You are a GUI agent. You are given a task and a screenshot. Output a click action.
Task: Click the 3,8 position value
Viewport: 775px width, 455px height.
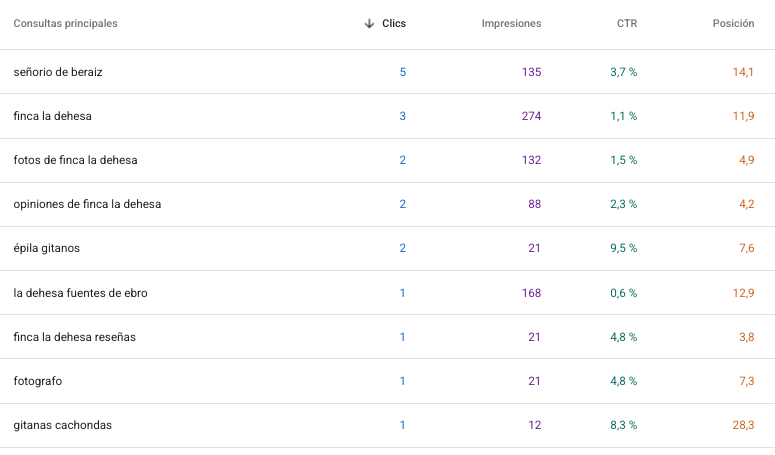(746, 337)
